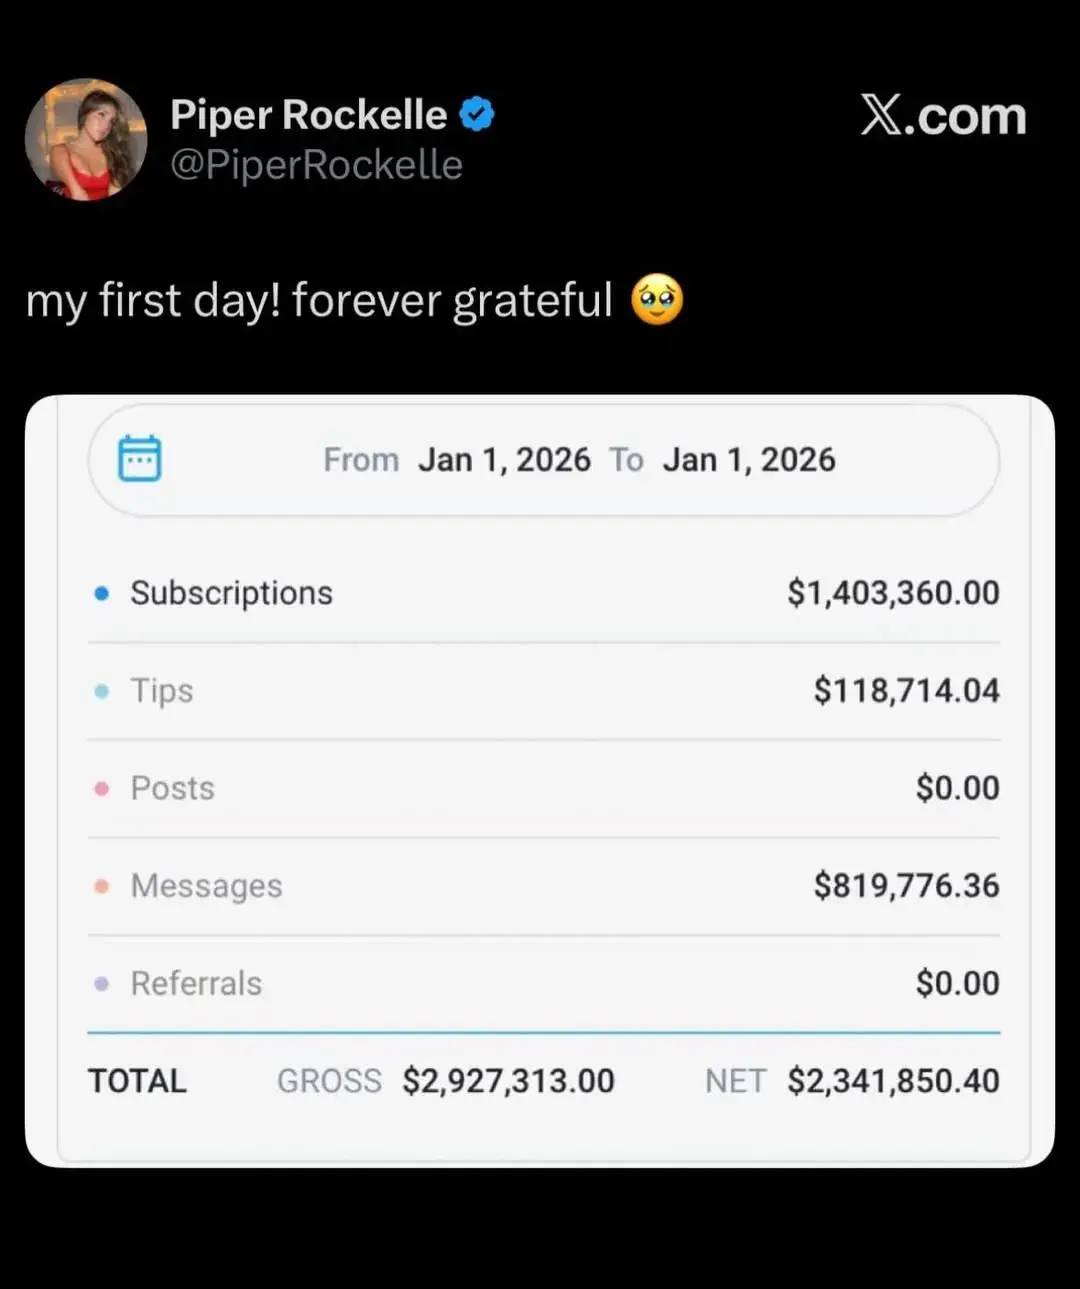This screenshot has width=1080, height=1289.
Task: Click the teal dot beside Tips
Action: [101, 691]
